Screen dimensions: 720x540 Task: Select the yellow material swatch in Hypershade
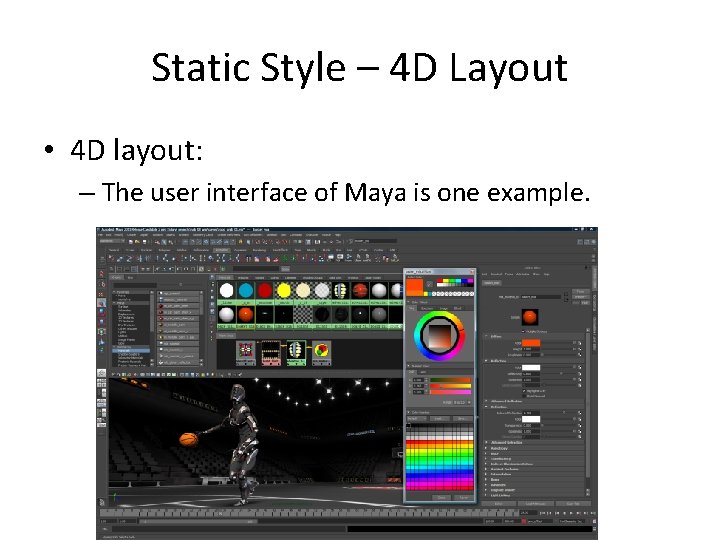click(x=284, y=291)
